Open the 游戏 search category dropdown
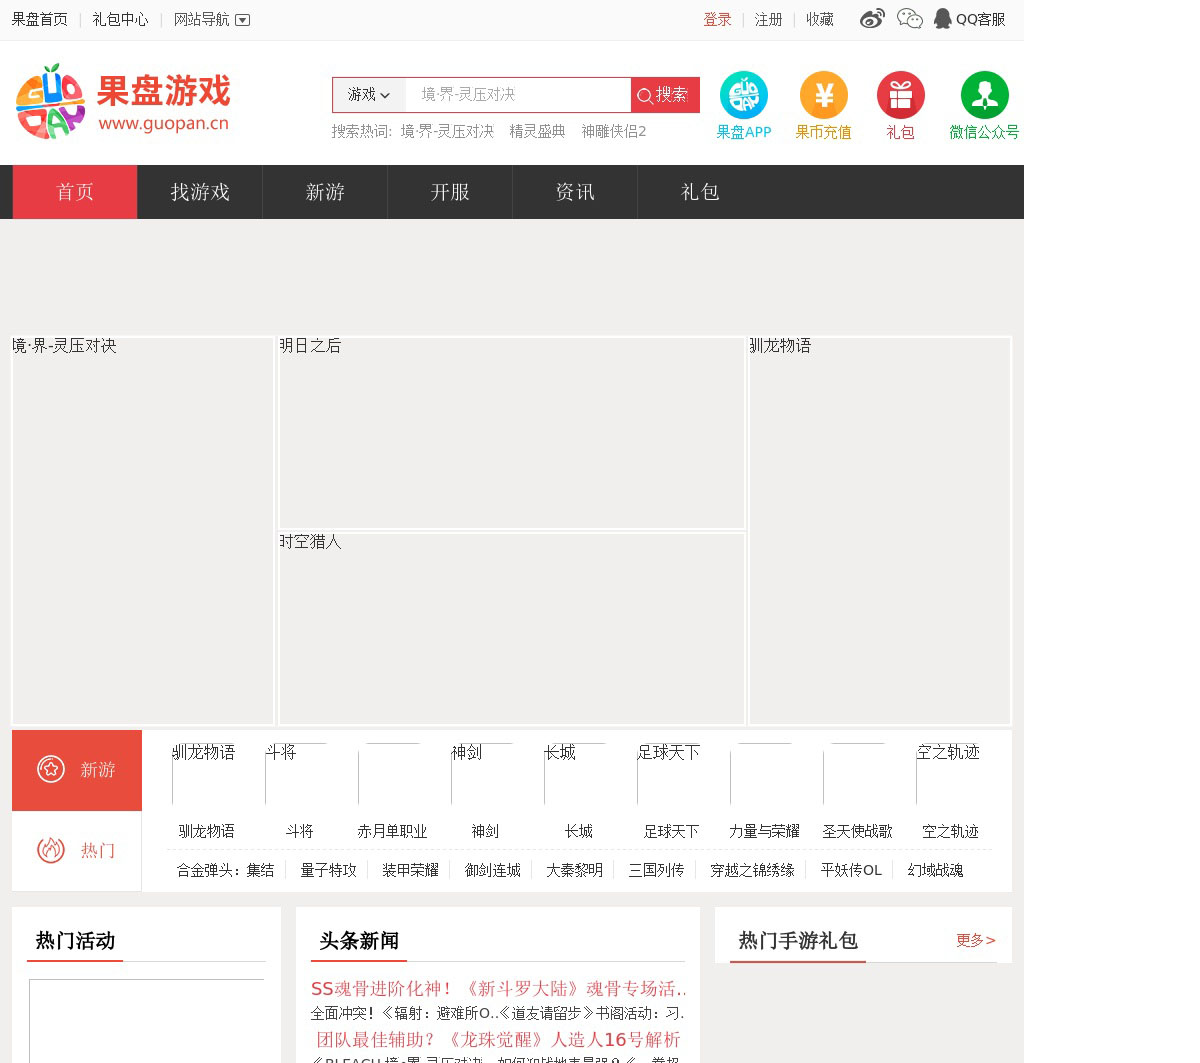This screenshot has height=1063, width=1200. click(369, 95)
